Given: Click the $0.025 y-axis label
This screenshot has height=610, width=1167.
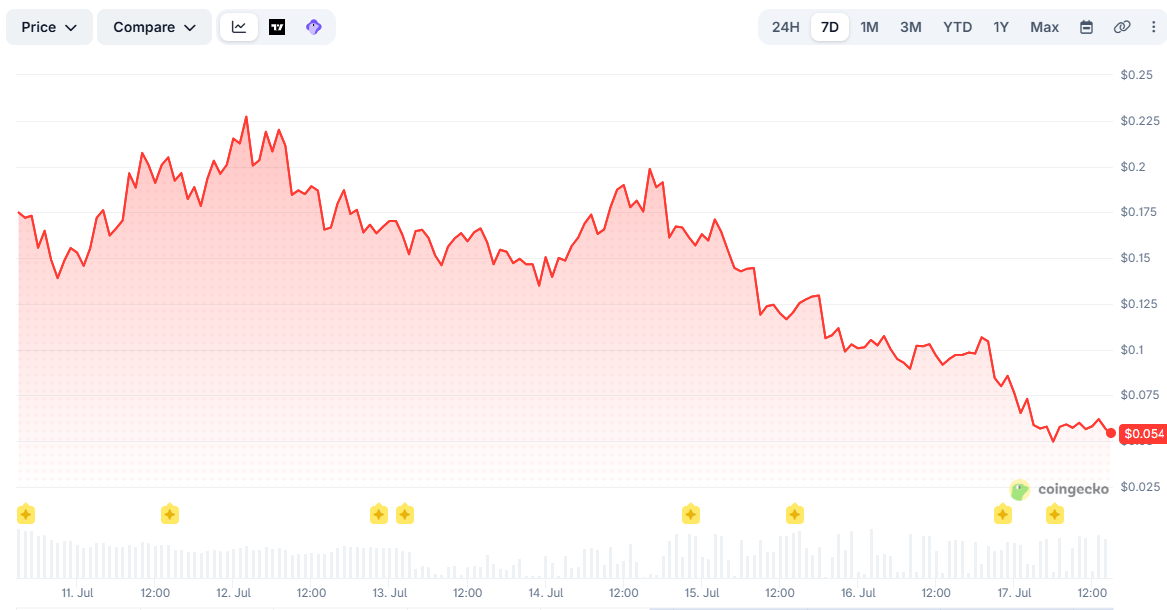Looking at the screenshot, I should tap(1140, 487).
